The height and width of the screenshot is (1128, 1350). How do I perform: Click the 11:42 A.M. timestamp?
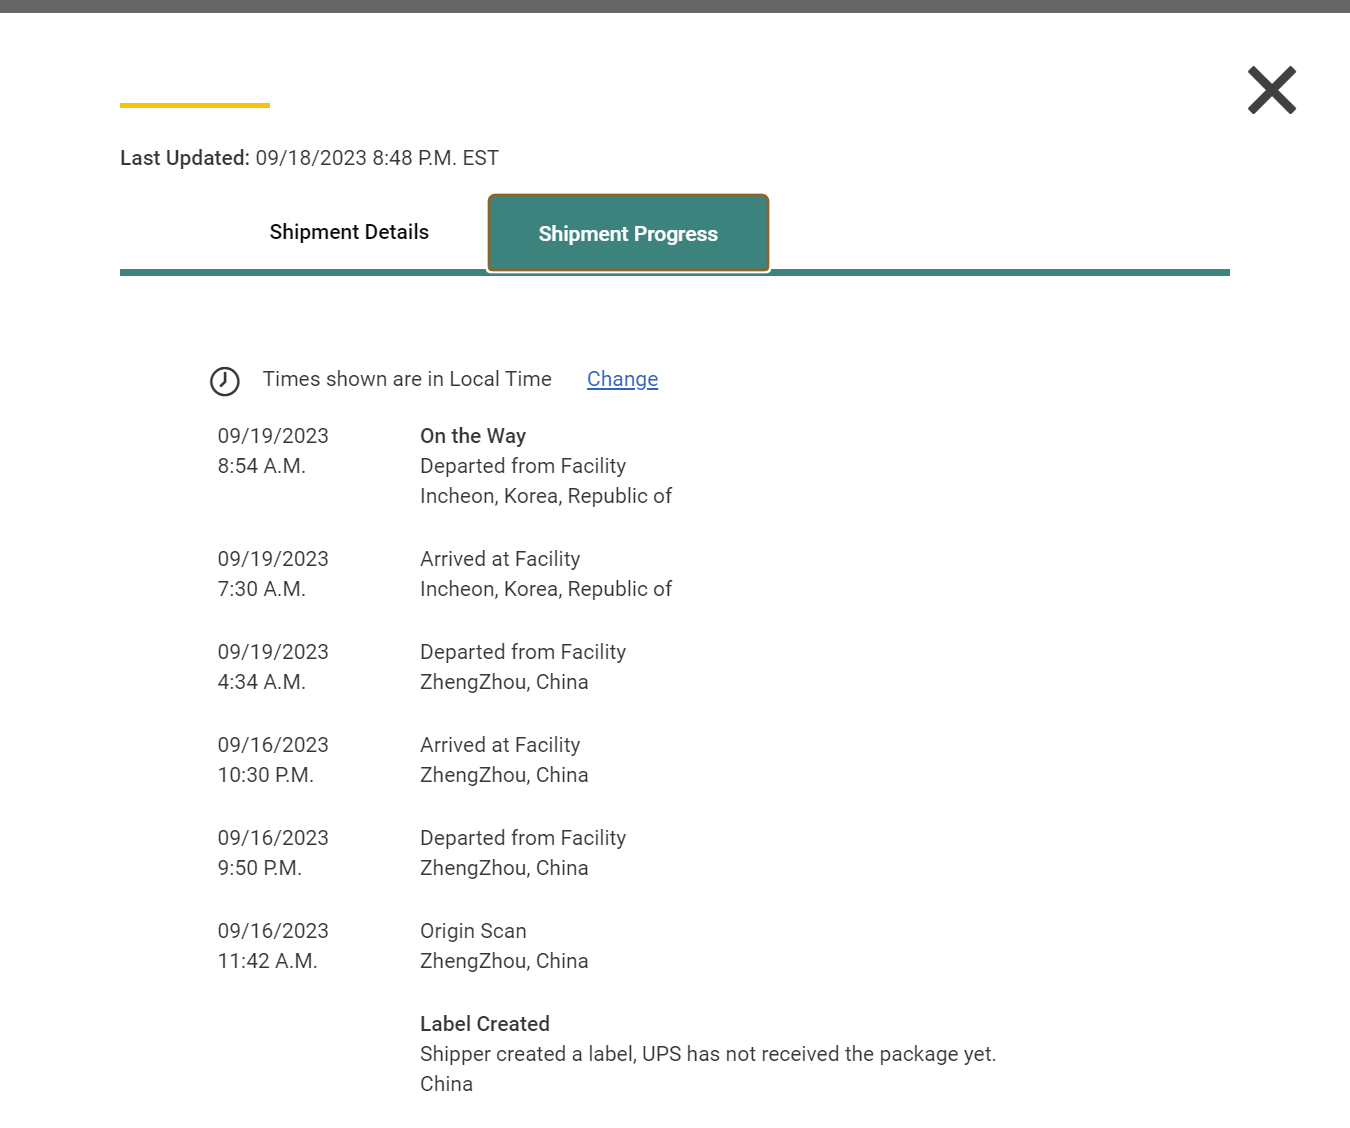[x=268, y=961]
